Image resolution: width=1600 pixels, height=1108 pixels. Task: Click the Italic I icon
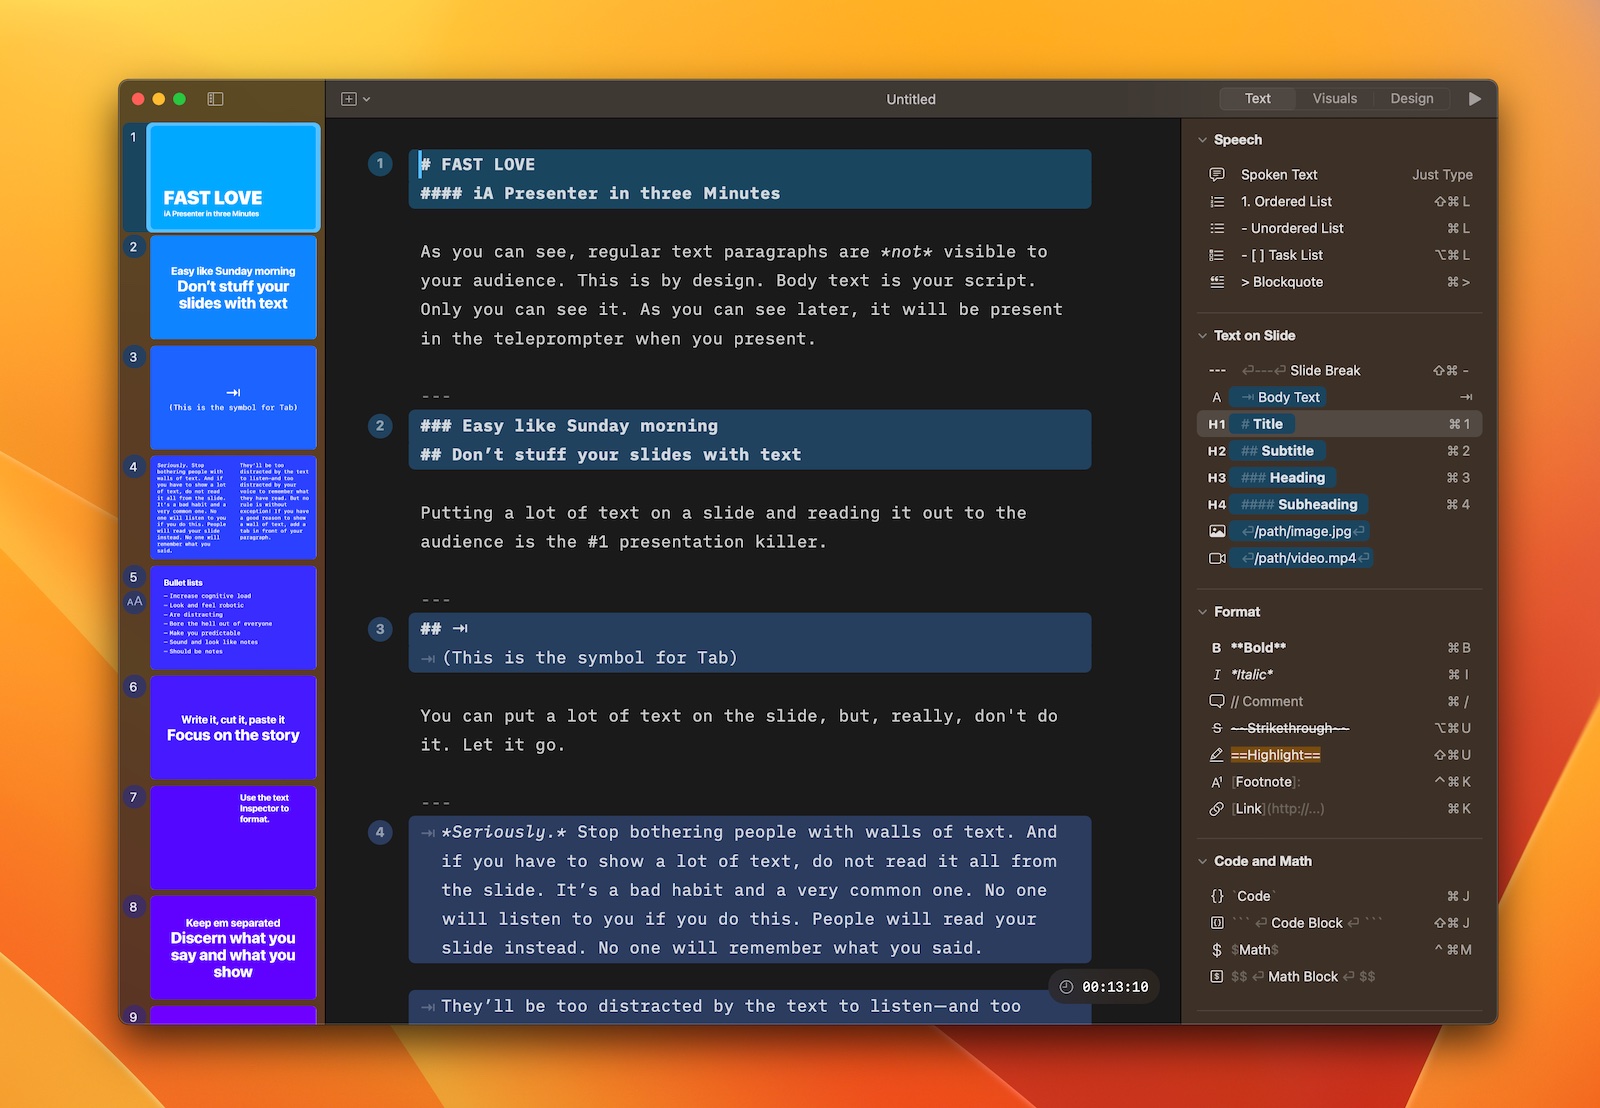[x=1217, y=675]
